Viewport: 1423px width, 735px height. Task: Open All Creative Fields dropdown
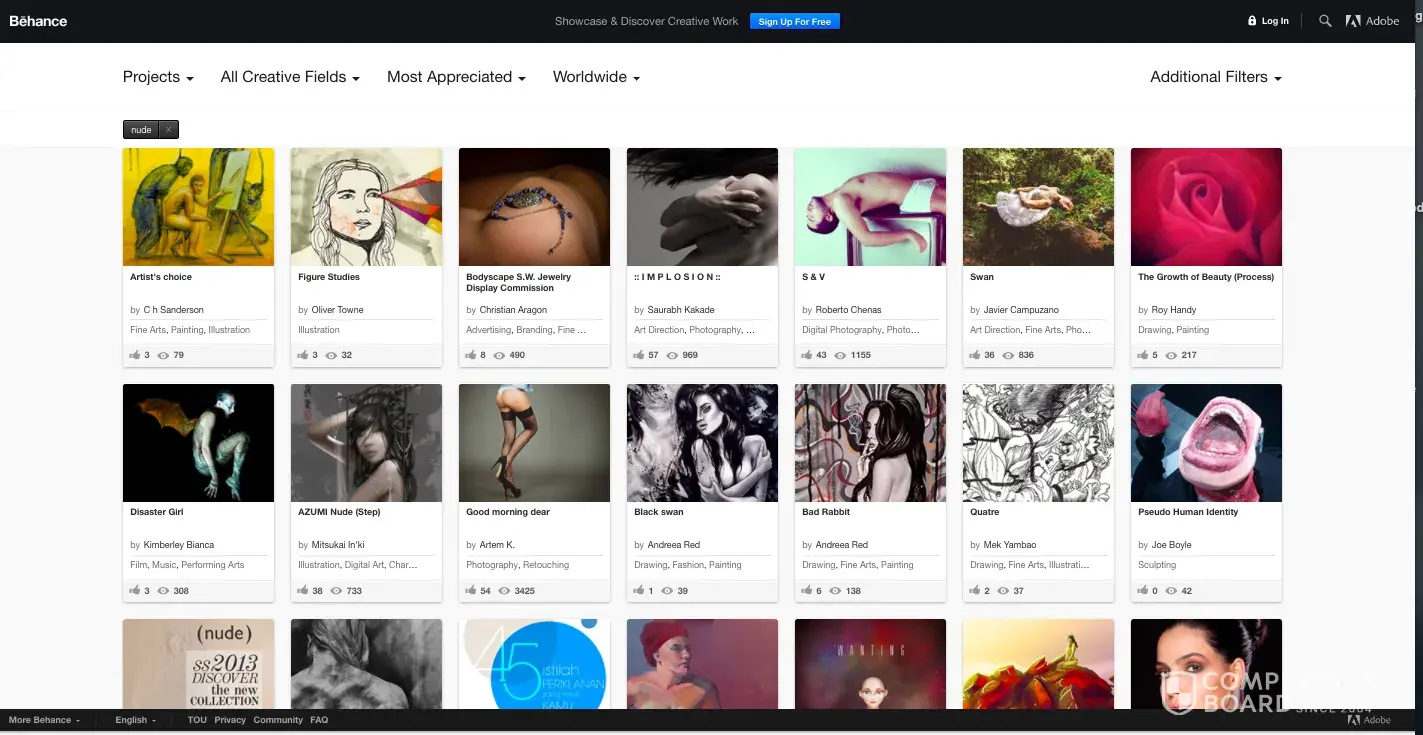(290, 77)
